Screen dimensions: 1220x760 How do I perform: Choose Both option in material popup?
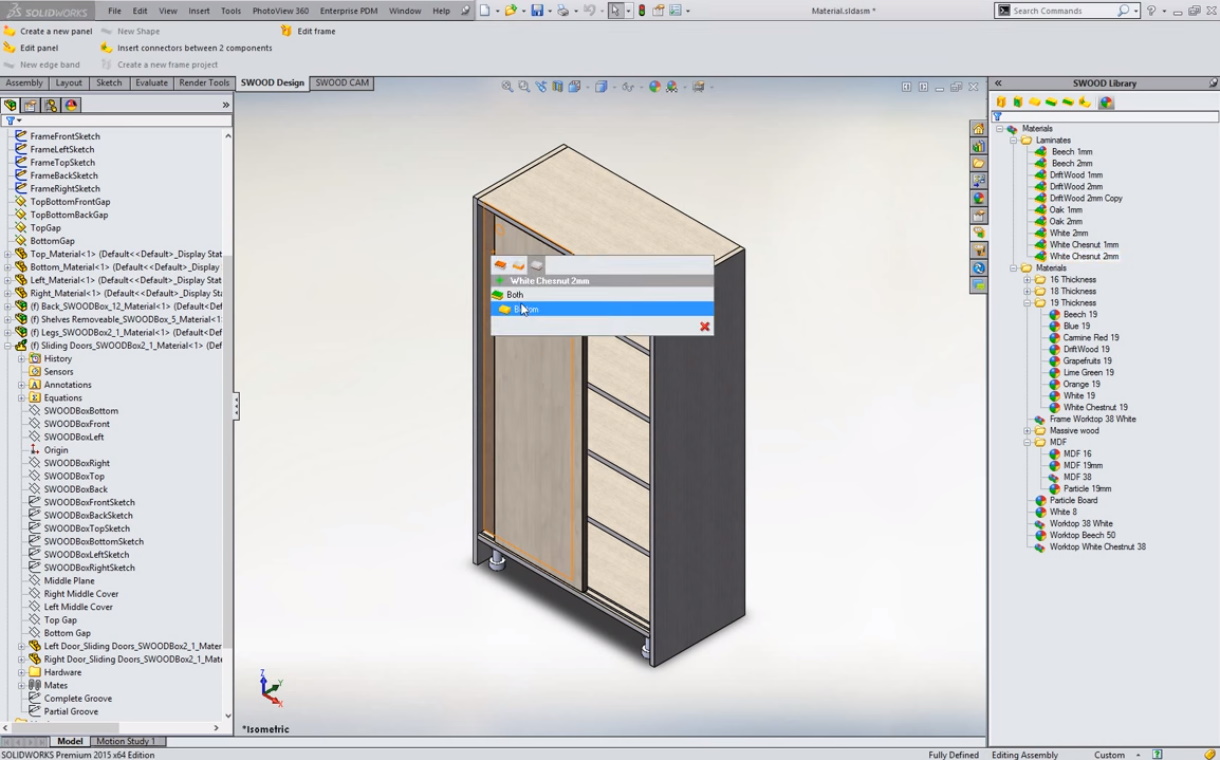515,295
